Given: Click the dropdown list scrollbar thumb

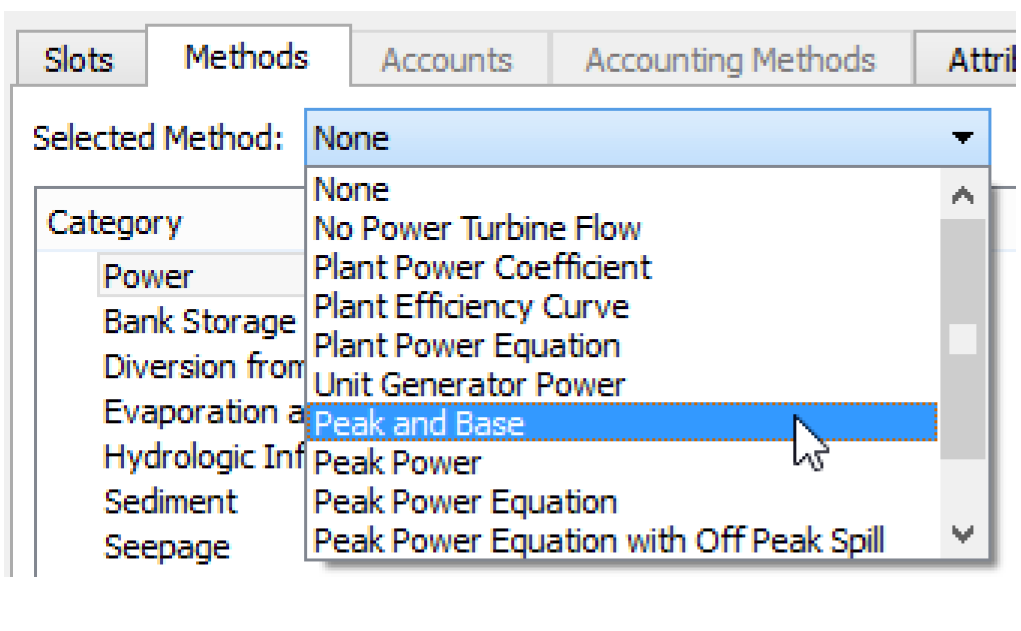Looking at the screenshot, I should click(962, 340).
